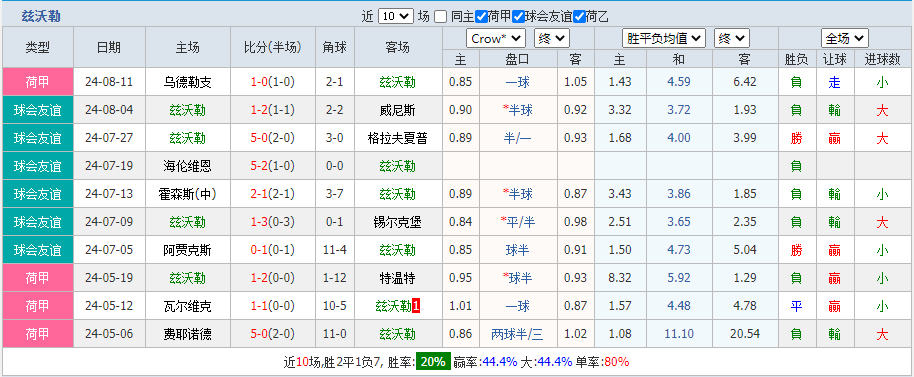Open the 终 dropdown next to 胜平负均值
The image size is (914, 377).
point(732,39)
